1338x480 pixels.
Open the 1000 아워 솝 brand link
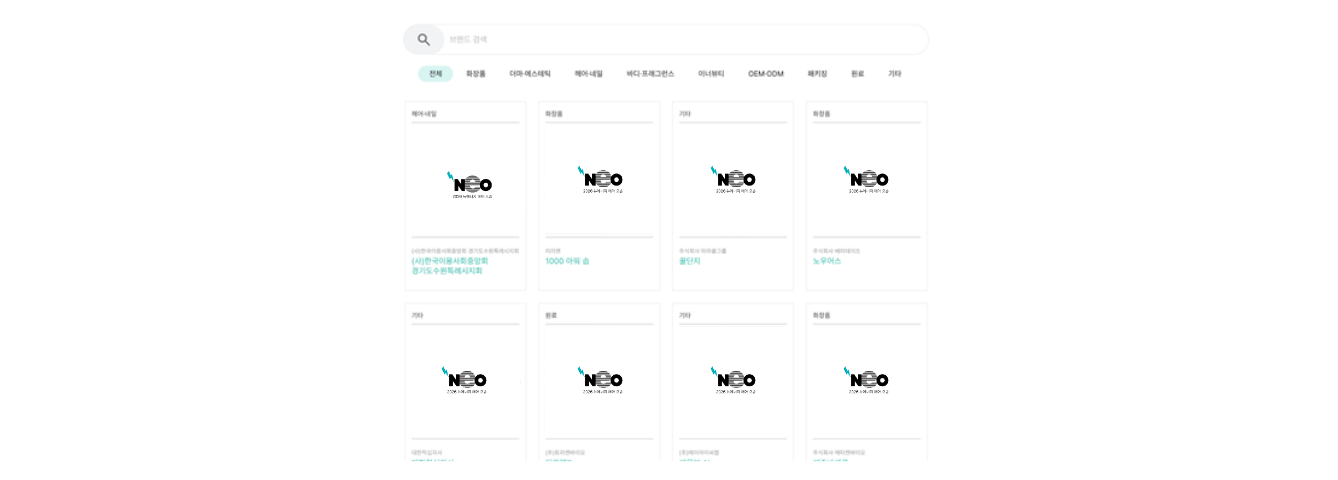567,261
